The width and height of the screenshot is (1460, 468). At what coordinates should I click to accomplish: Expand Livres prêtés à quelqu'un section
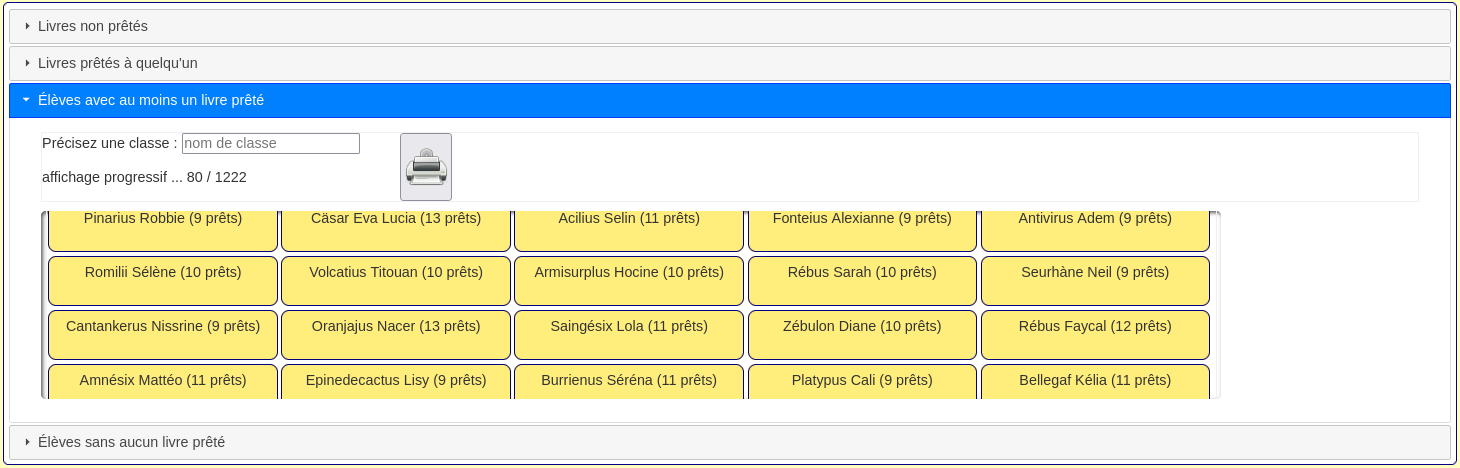pos(117,63)
